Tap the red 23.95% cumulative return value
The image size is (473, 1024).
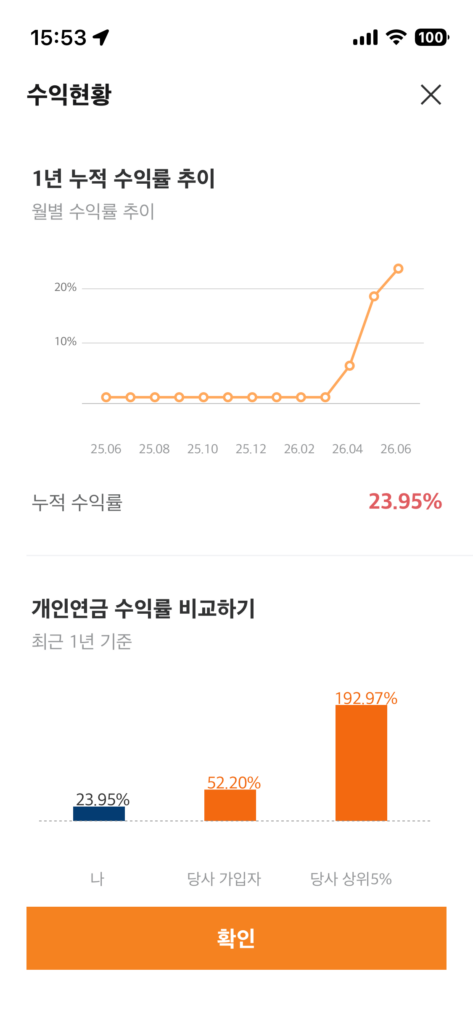[x=405, y=502]
